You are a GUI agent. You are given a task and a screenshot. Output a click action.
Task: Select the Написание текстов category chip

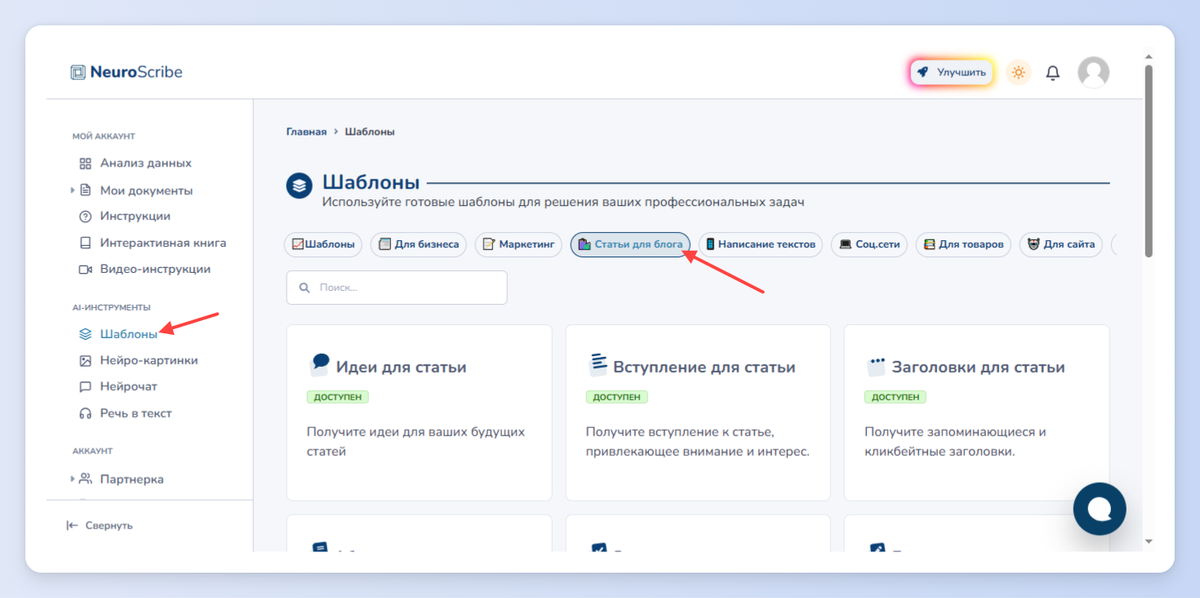(x=762, y=244)
